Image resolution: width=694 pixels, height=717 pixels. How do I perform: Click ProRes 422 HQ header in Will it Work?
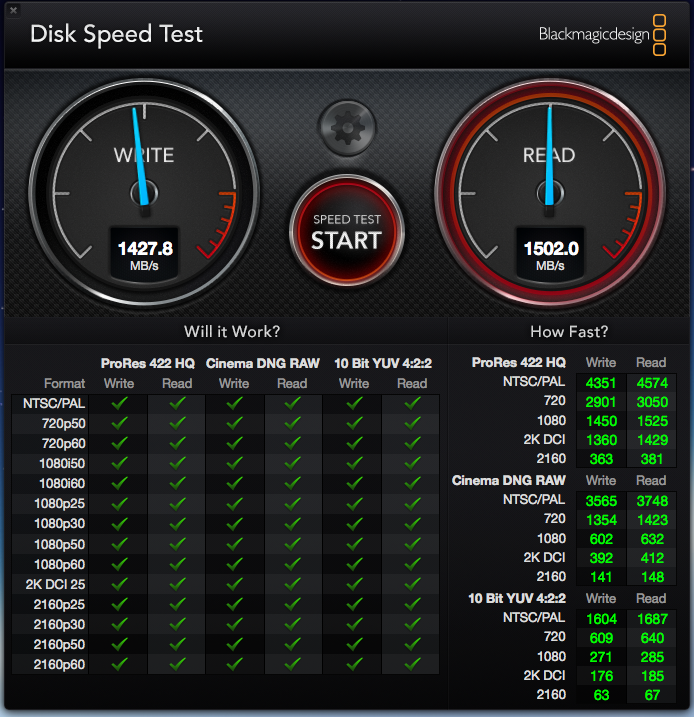[x=148, y=364]
